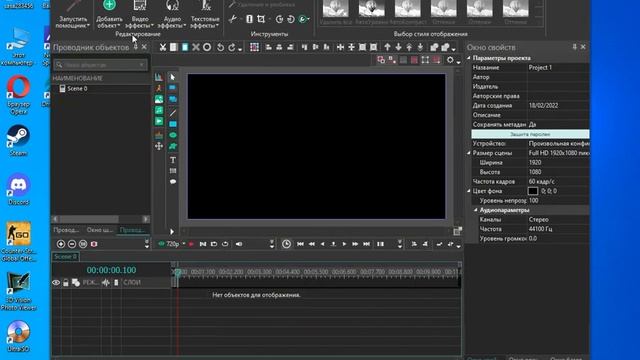Click the add audio object icon
Image resolution: width=640 pixels, height=360 pixels.
159,110
